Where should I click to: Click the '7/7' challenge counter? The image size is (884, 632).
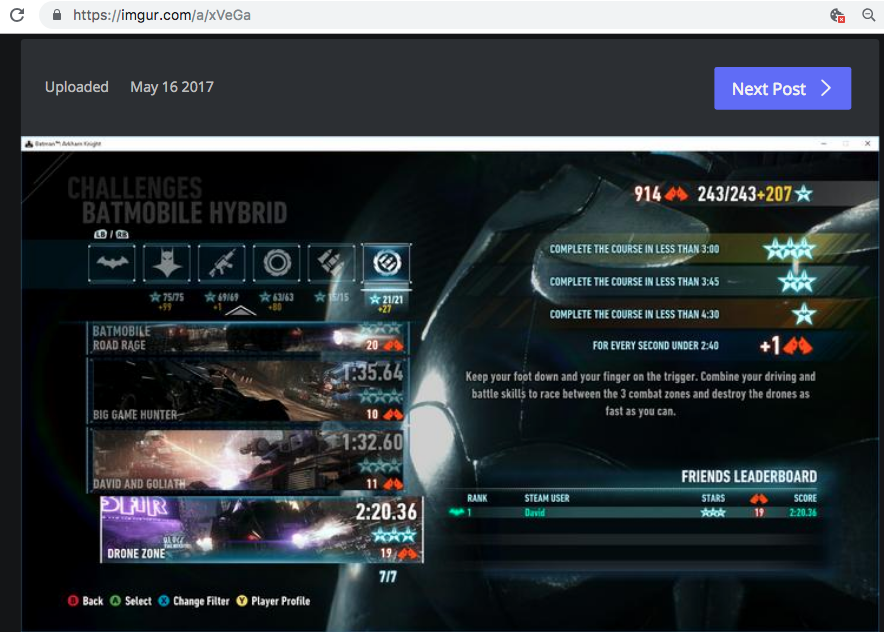coord(388,577)
